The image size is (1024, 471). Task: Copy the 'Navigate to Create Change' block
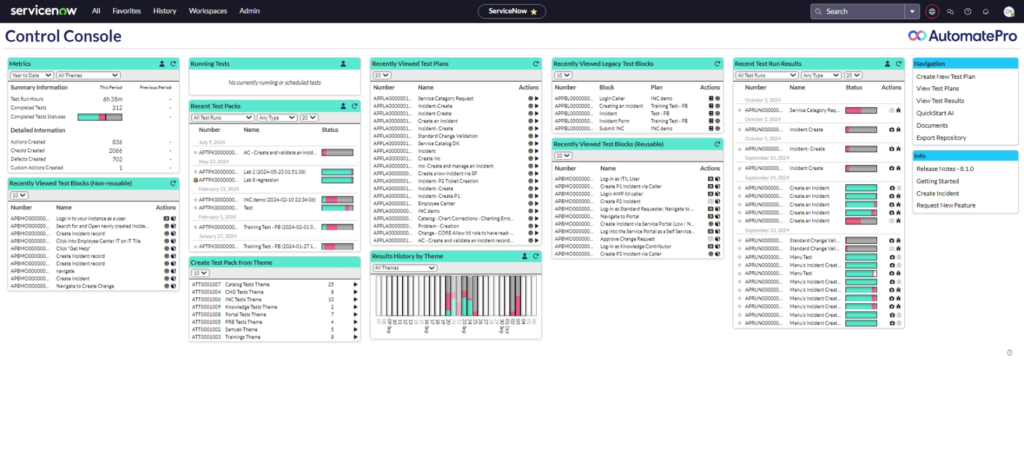pyautogui.click(x=174, y=286)
